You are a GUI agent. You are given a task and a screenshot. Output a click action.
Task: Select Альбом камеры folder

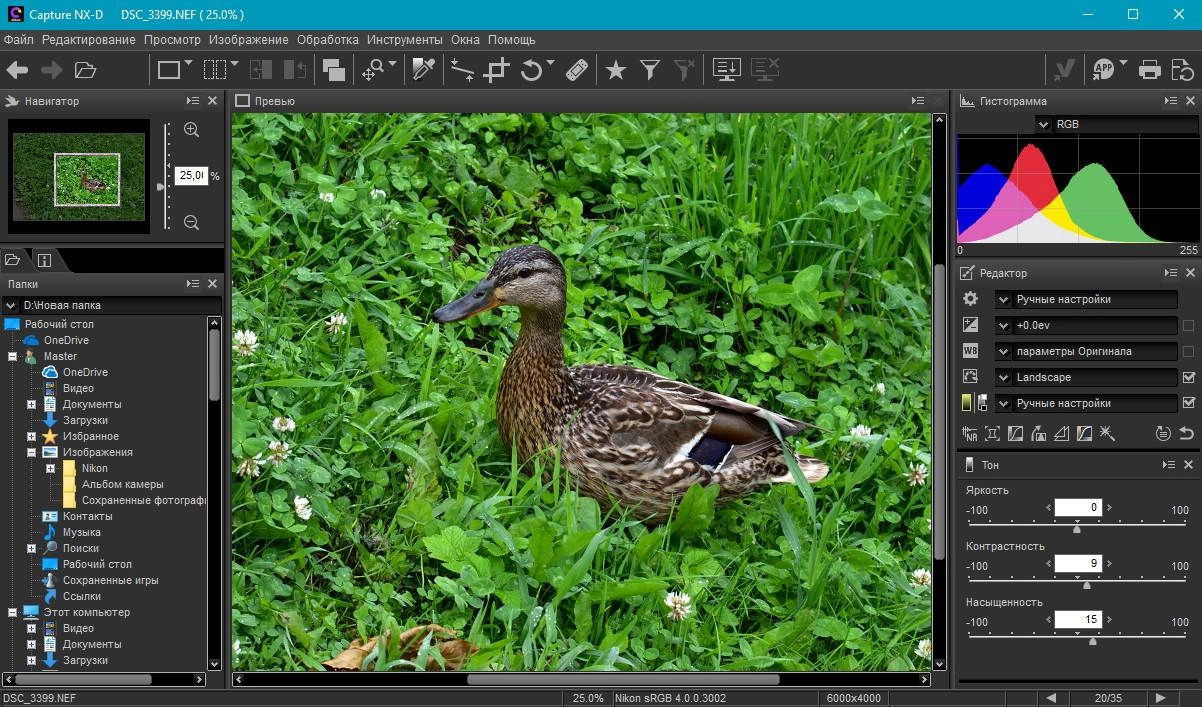pos(122,484)
